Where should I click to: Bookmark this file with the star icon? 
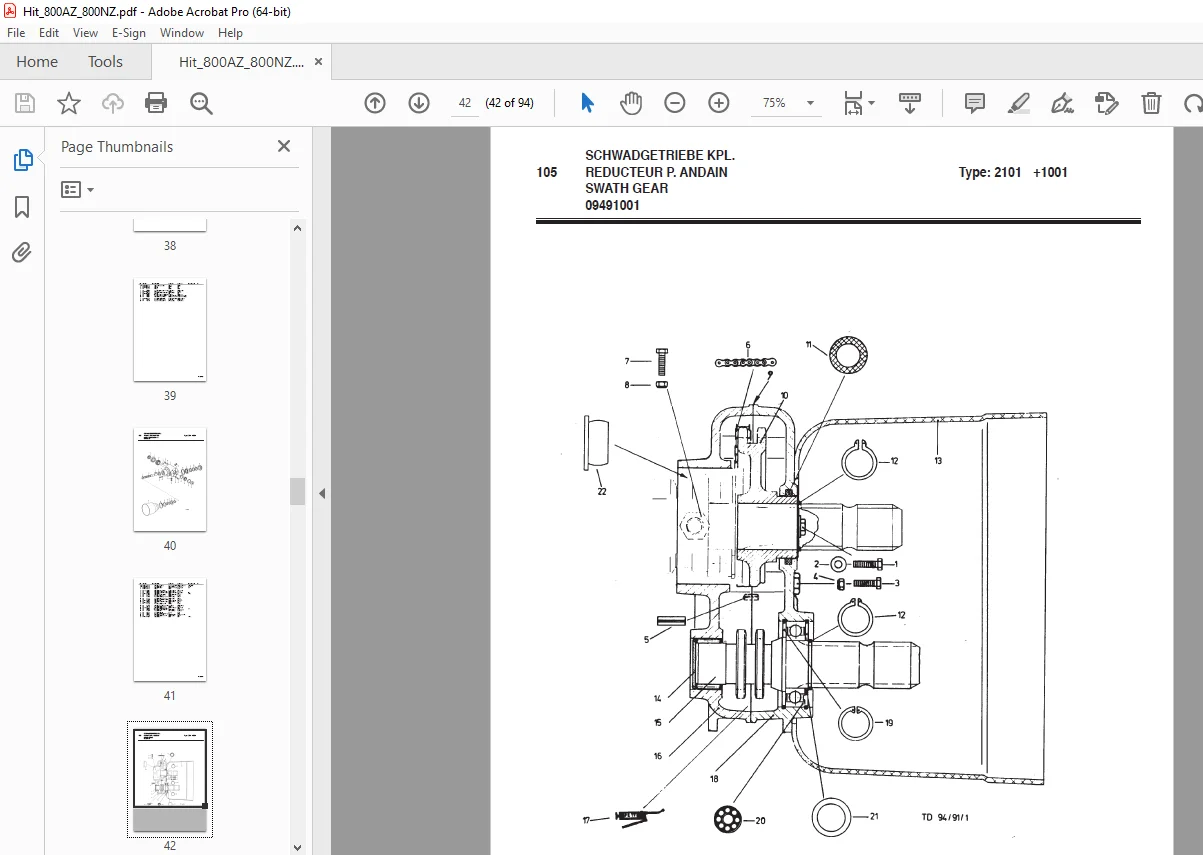pyautogui.click(x=68, y=103)
